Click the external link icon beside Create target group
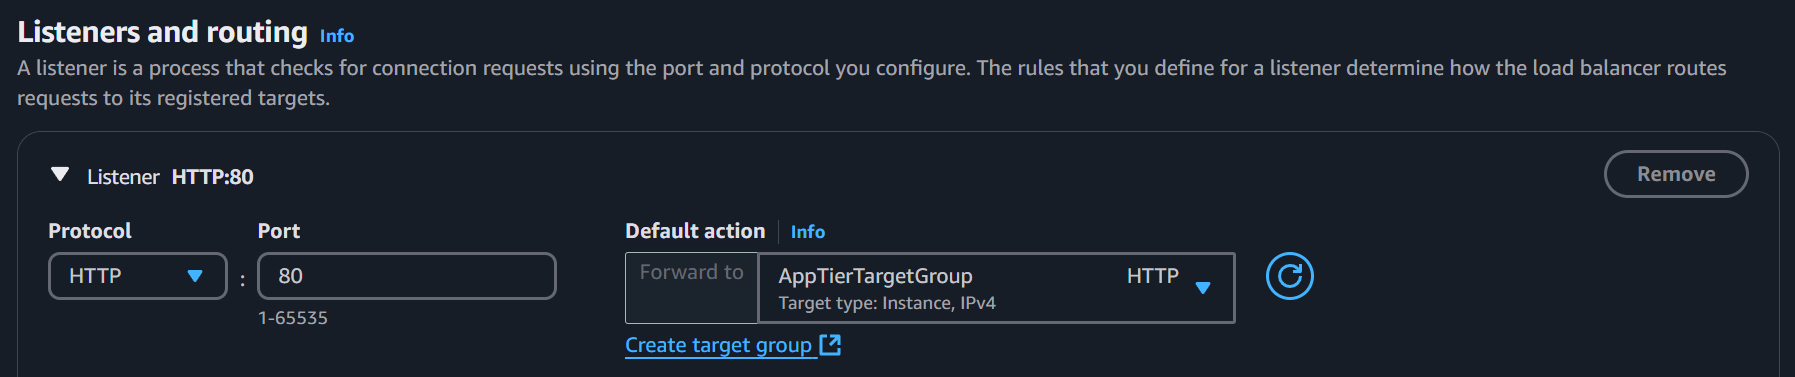The image size is (1795, 377). (x=830, y=345)
